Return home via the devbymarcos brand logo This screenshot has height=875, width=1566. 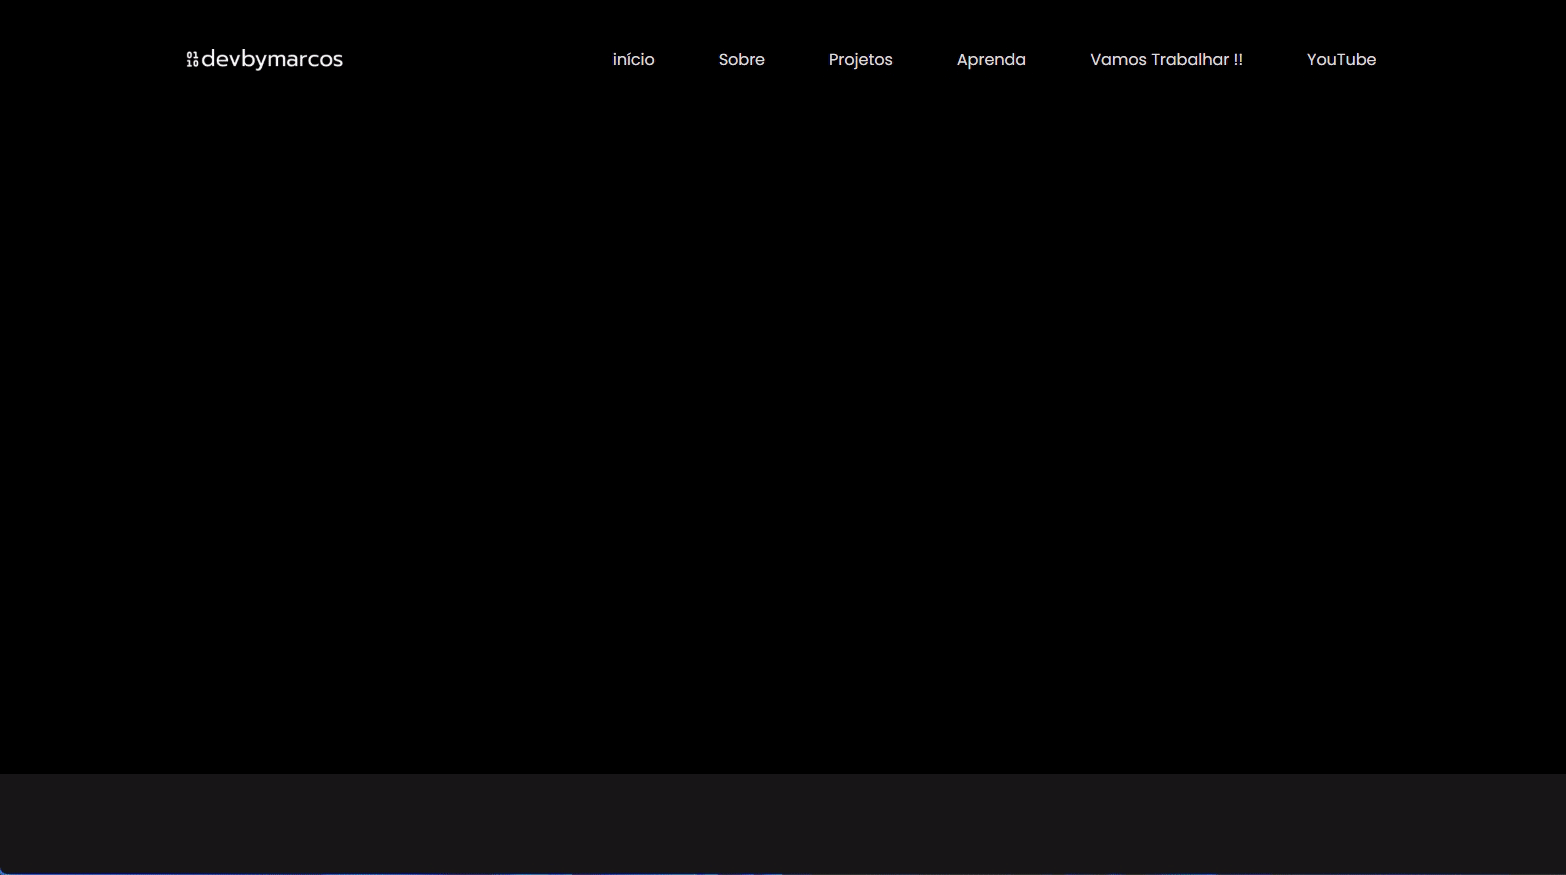pyautogui.click(x=265, y=60)
